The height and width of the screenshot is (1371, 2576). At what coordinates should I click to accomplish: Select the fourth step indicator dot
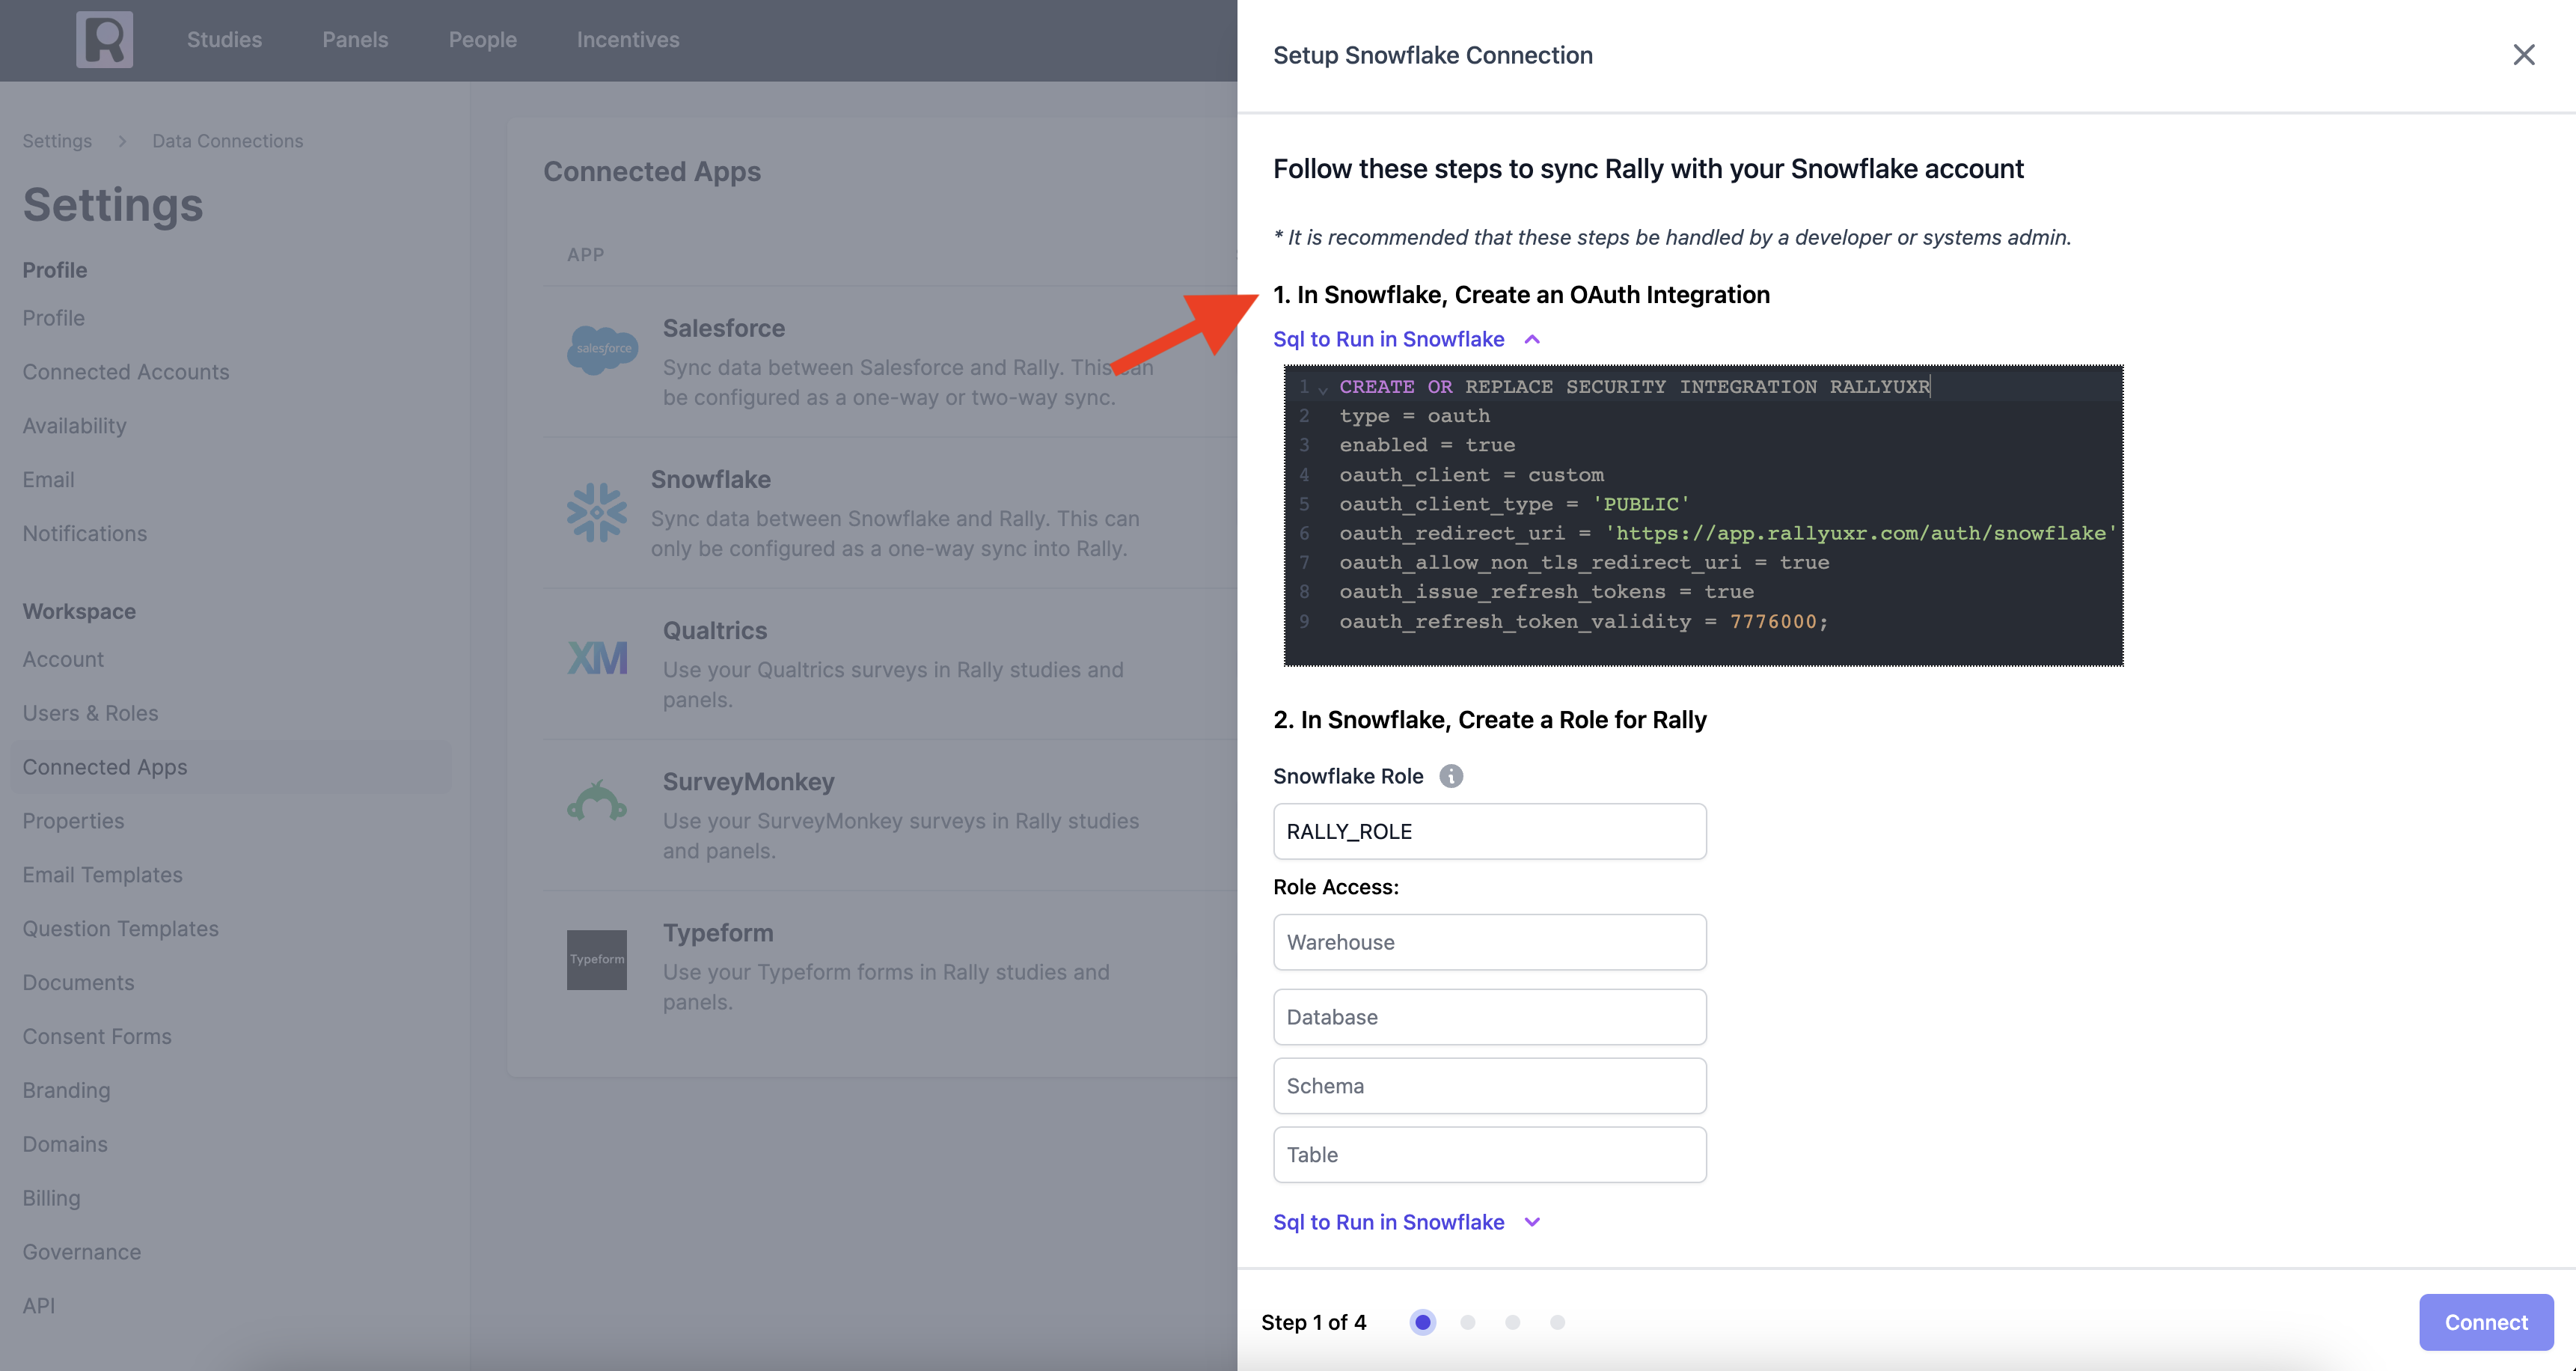point(1557,1322)
